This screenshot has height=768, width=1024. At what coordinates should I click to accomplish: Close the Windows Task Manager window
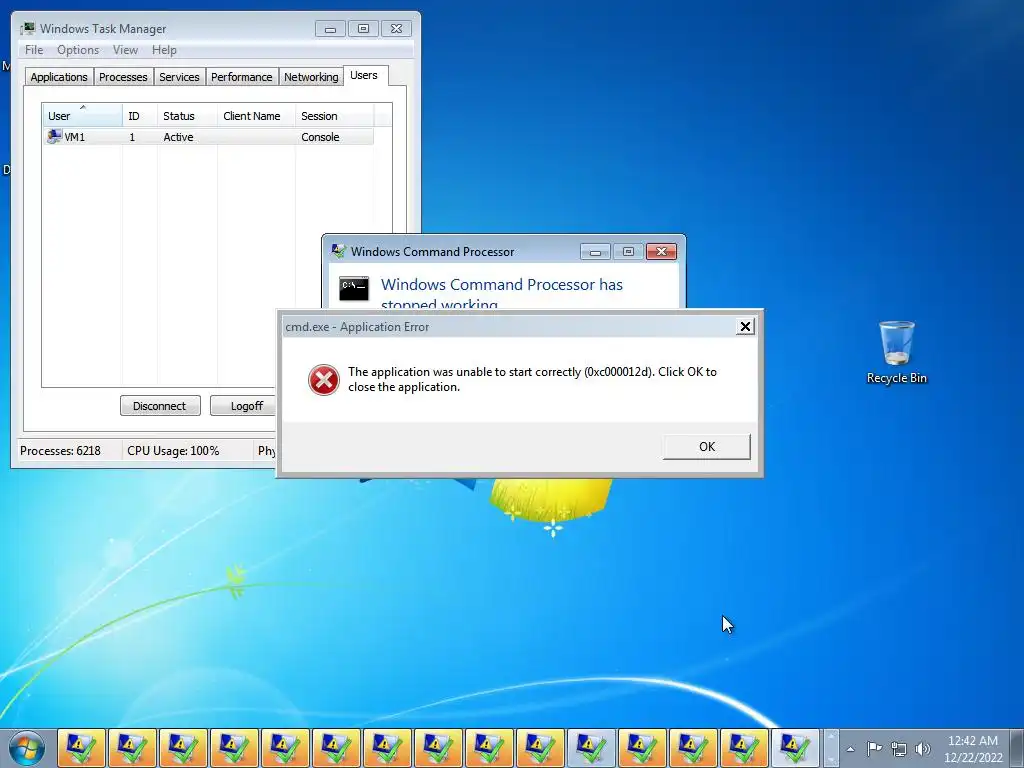pyautogui.click(x=396, y=29)
